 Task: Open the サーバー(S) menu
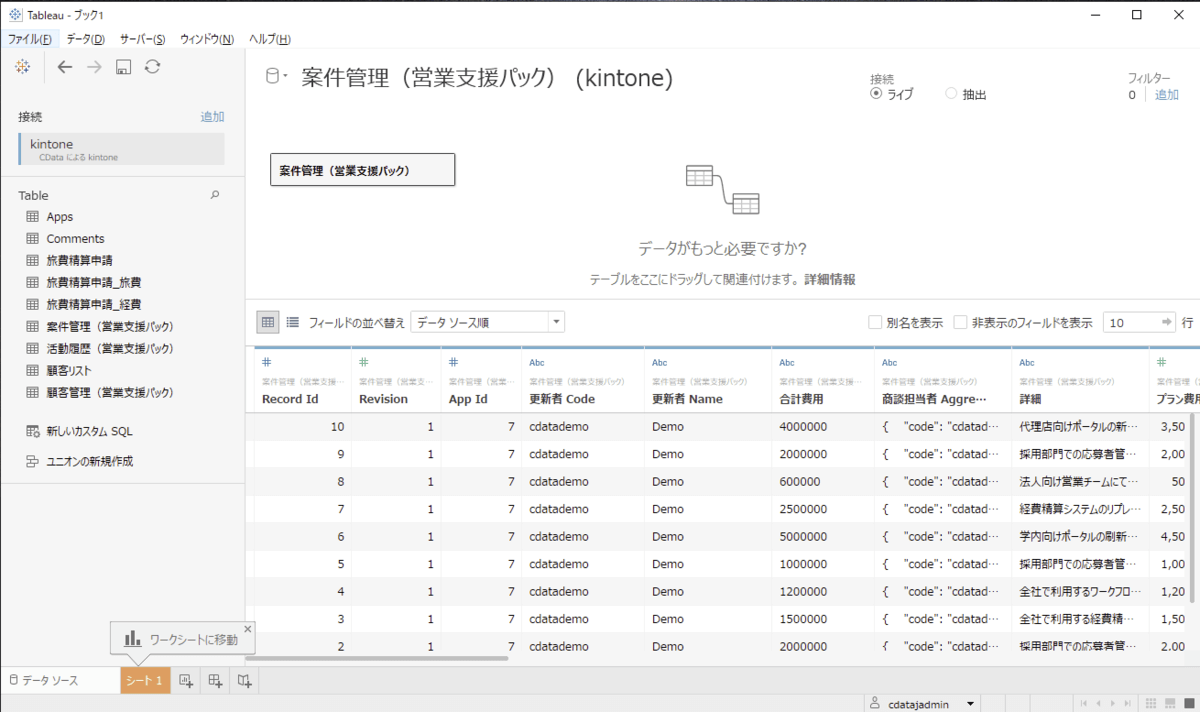coord(142,39)
